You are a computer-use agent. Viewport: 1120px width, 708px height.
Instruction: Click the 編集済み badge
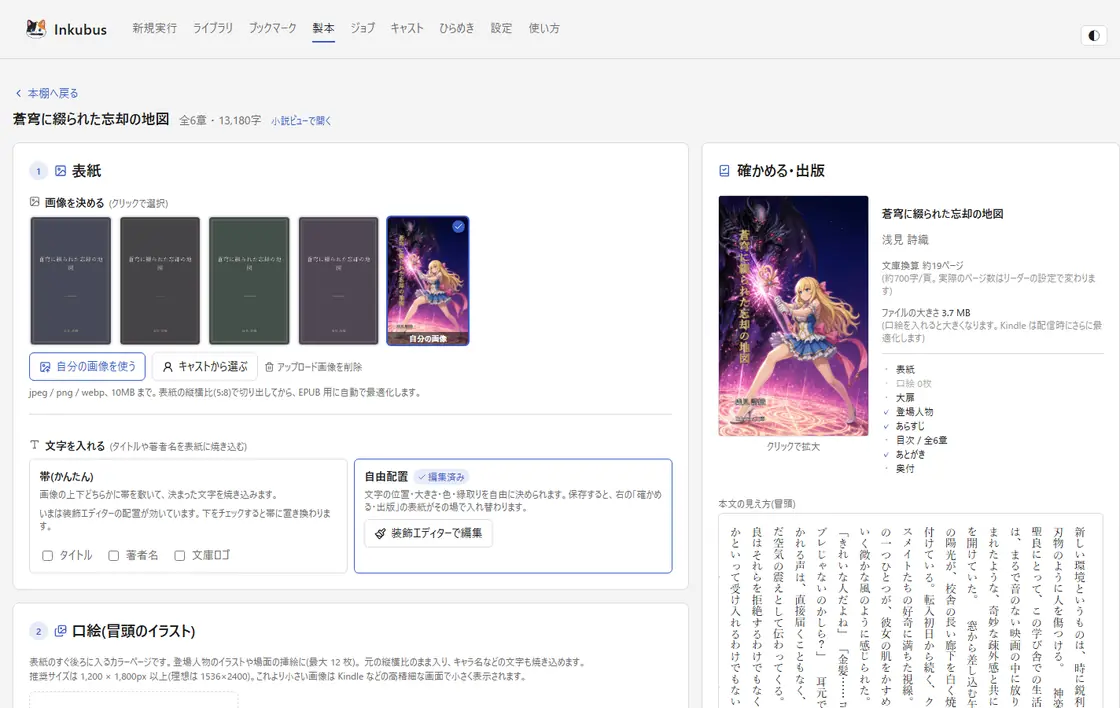[x=441, y=477]
